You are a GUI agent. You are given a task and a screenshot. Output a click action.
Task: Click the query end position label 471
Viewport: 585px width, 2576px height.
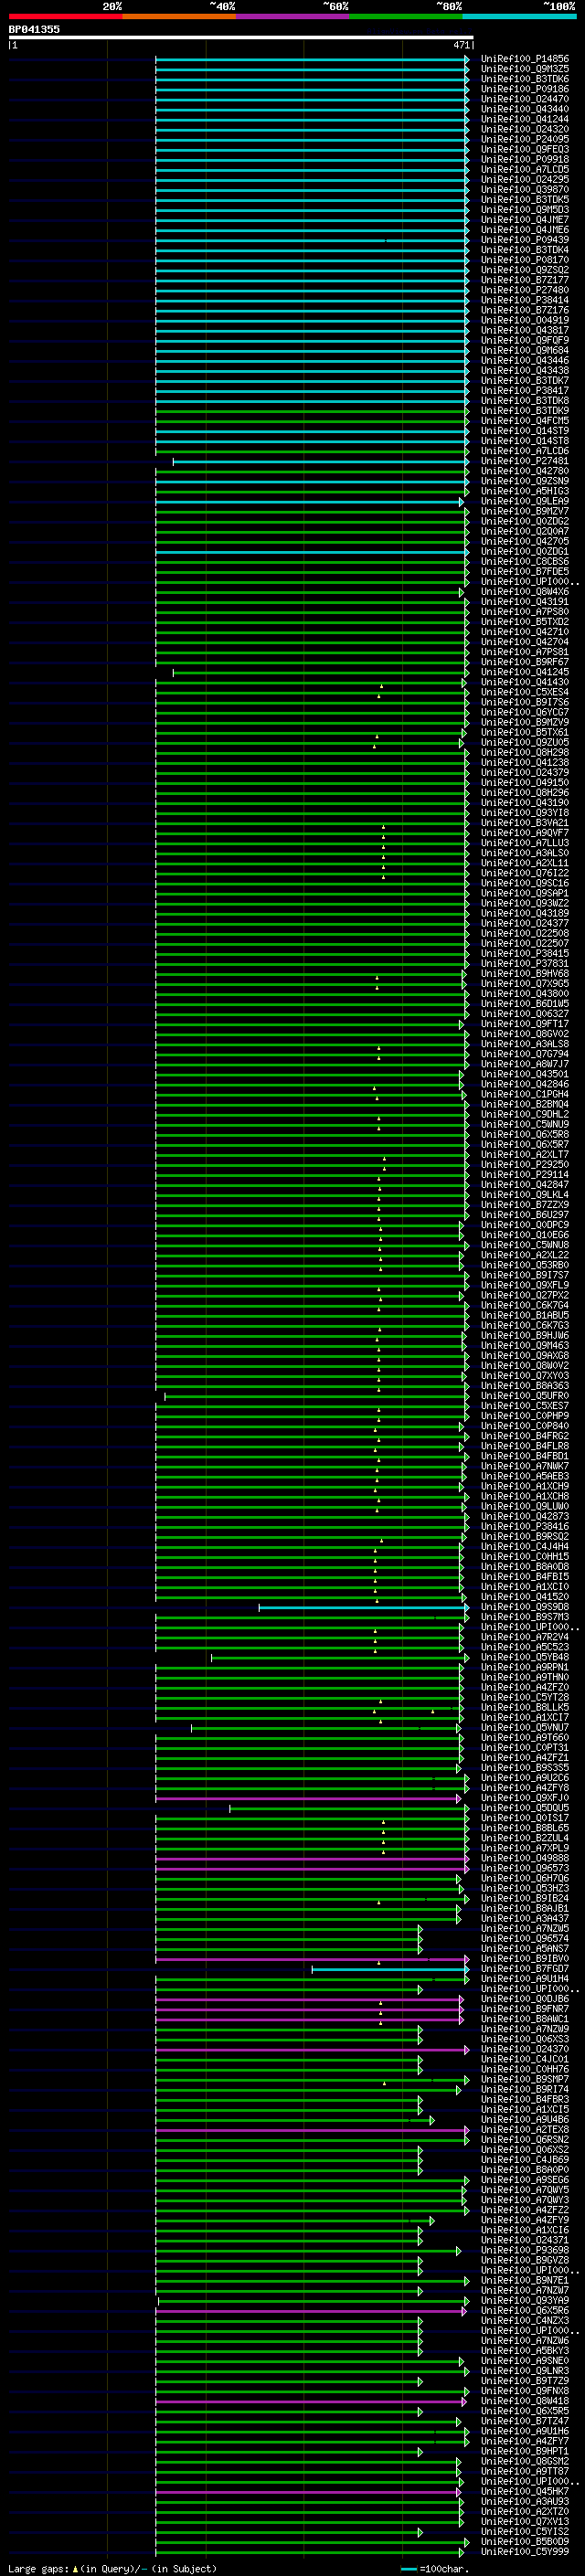click(x=461, y=45)
